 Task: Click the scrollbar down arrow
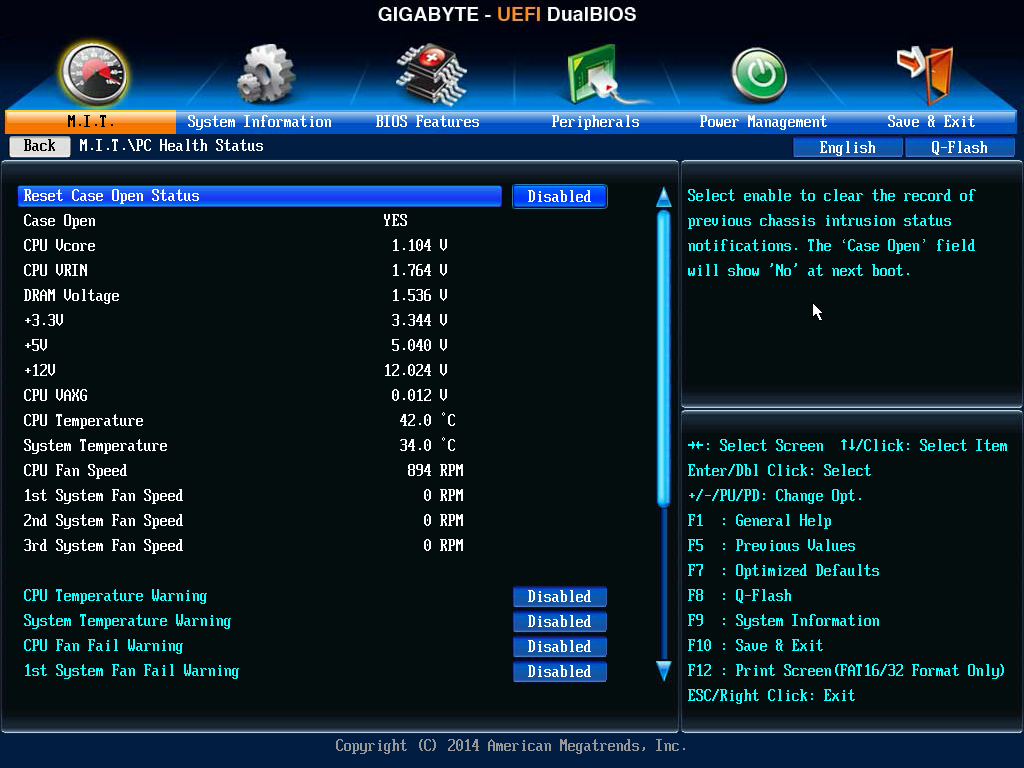(x=664, y=671)
